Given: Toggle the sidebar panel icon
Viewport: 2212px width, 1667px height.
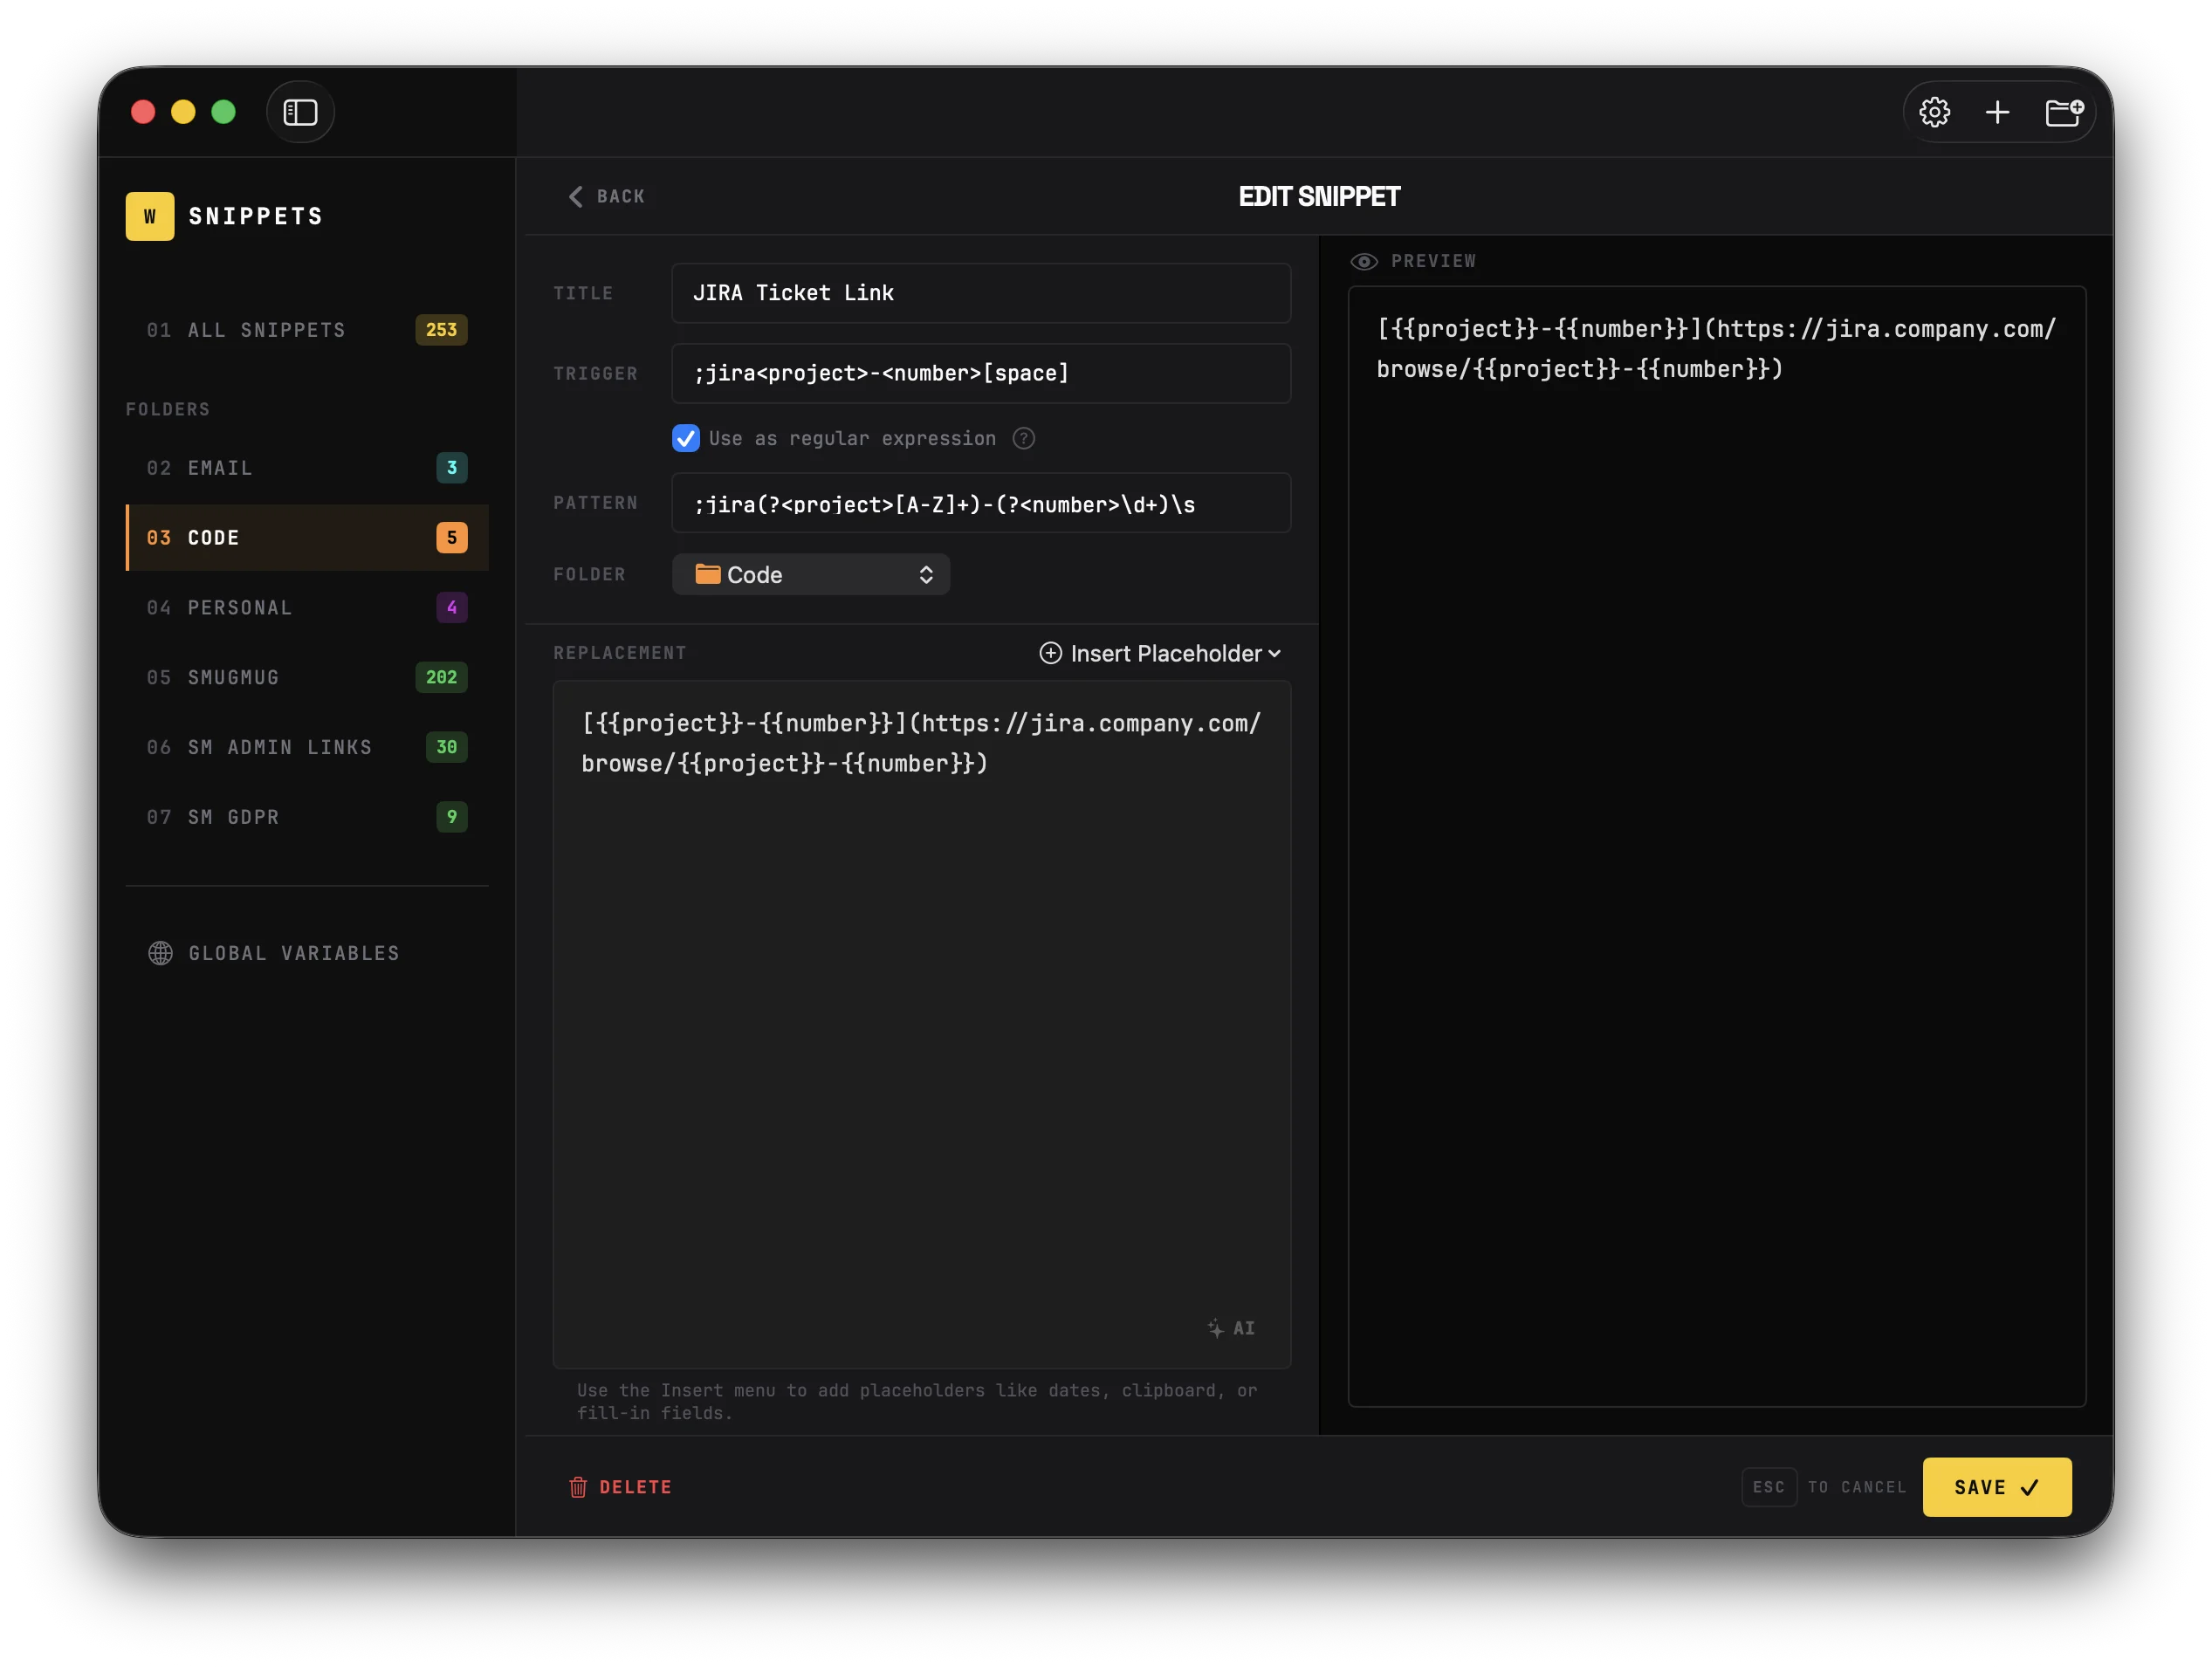Looking at the screenshot, I should (x=300, y=112).
